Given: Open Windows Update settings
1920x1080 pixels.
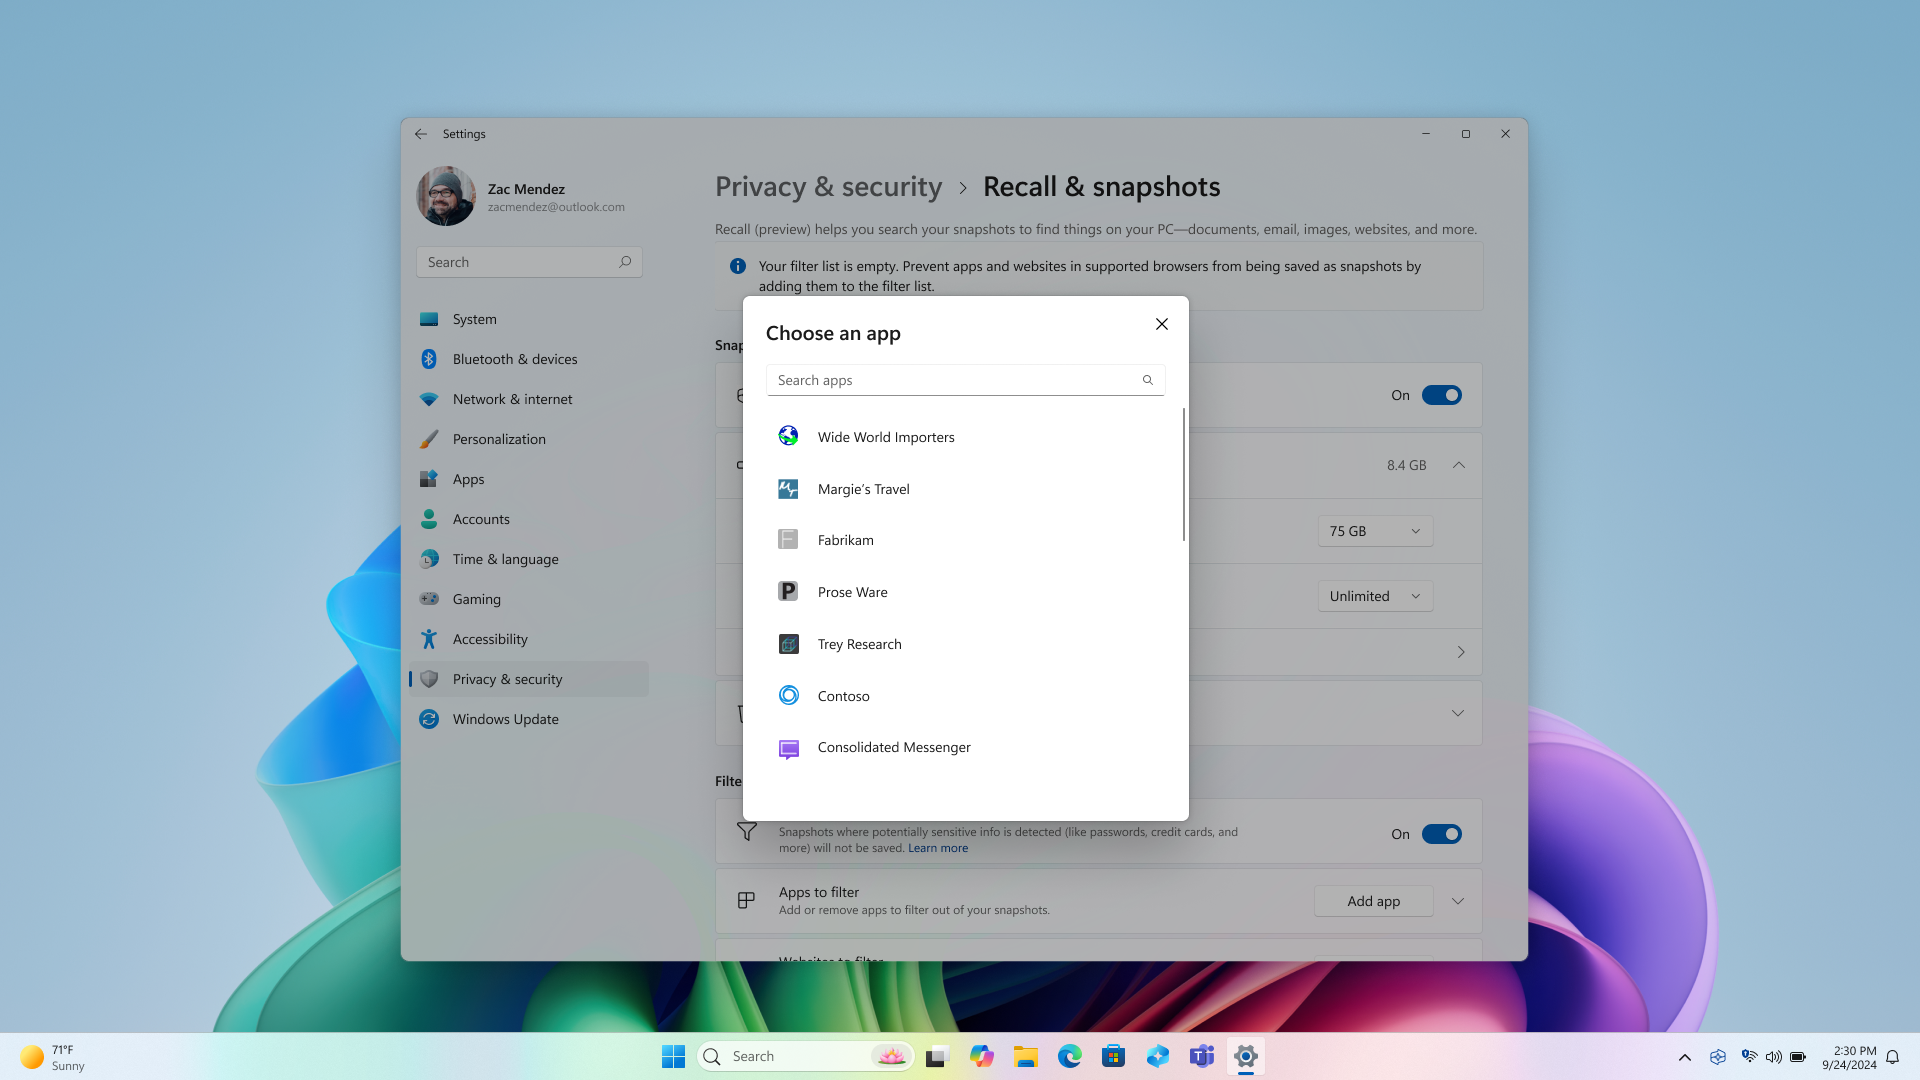Looking at the screenshot, I should pyautogui.click(x=505, y=719).
